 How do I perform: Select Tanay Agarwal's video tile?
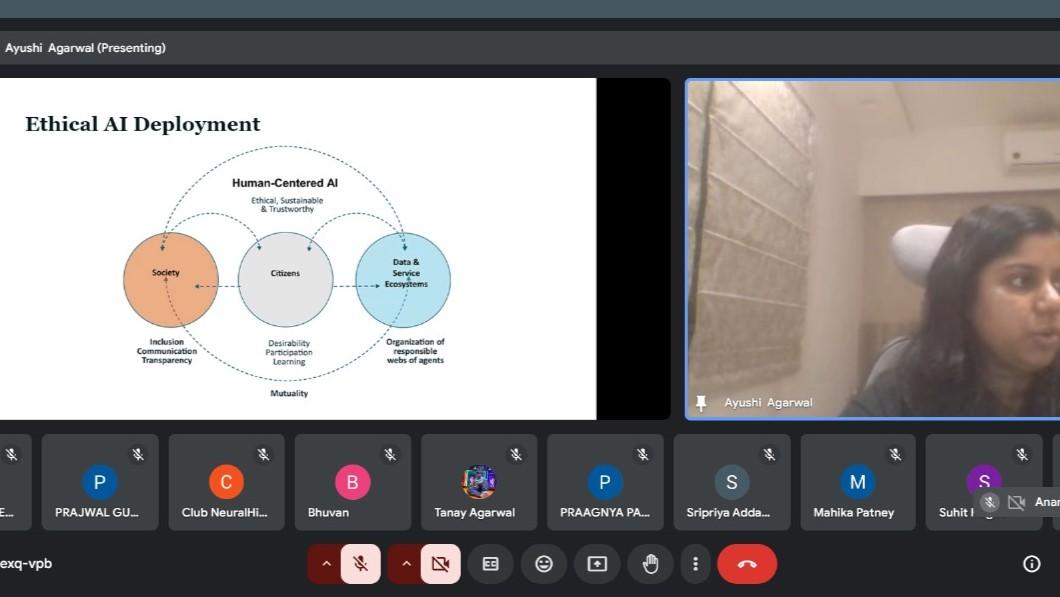tap(478, 481)
